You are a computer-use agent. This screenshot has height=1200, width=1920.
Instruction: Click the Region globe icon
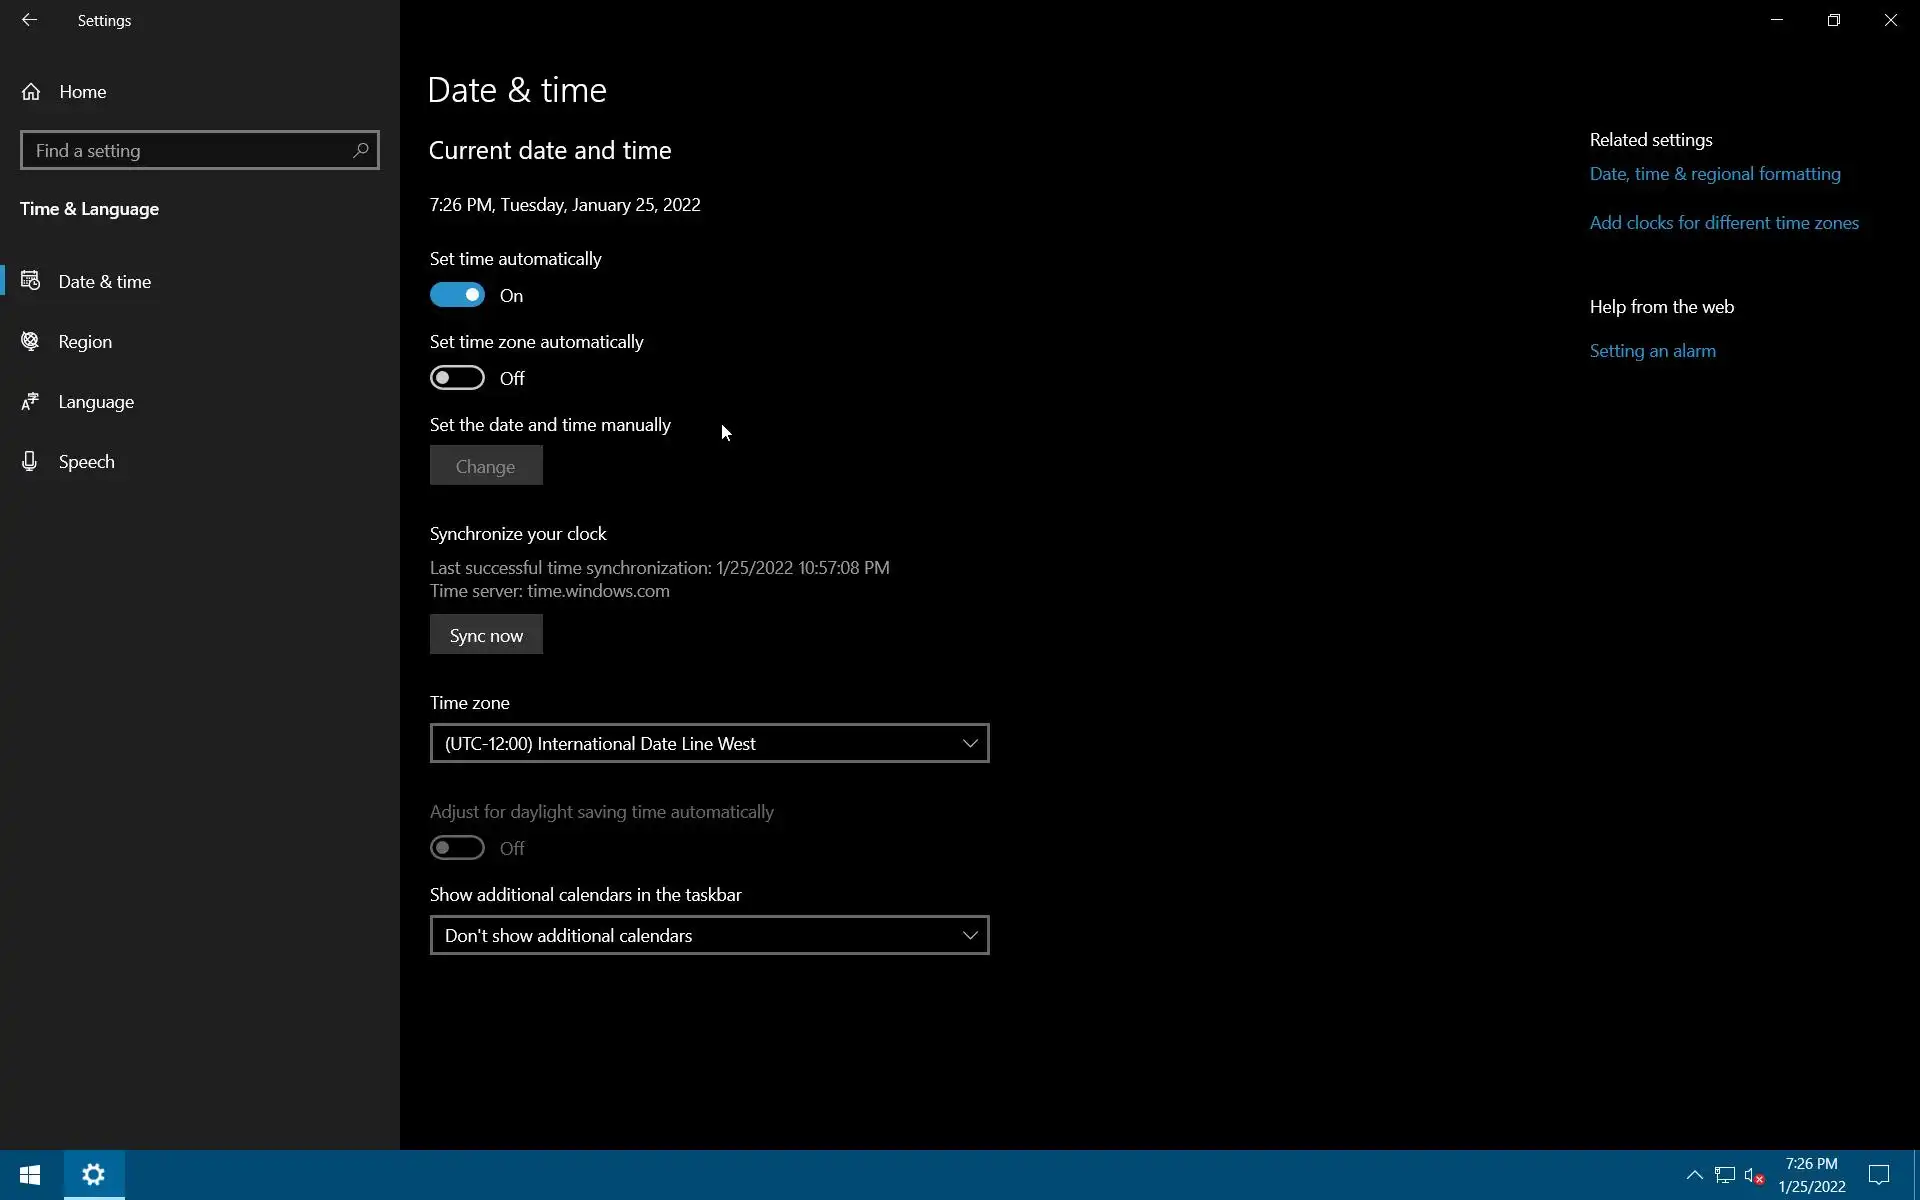(x=30, y=342)
